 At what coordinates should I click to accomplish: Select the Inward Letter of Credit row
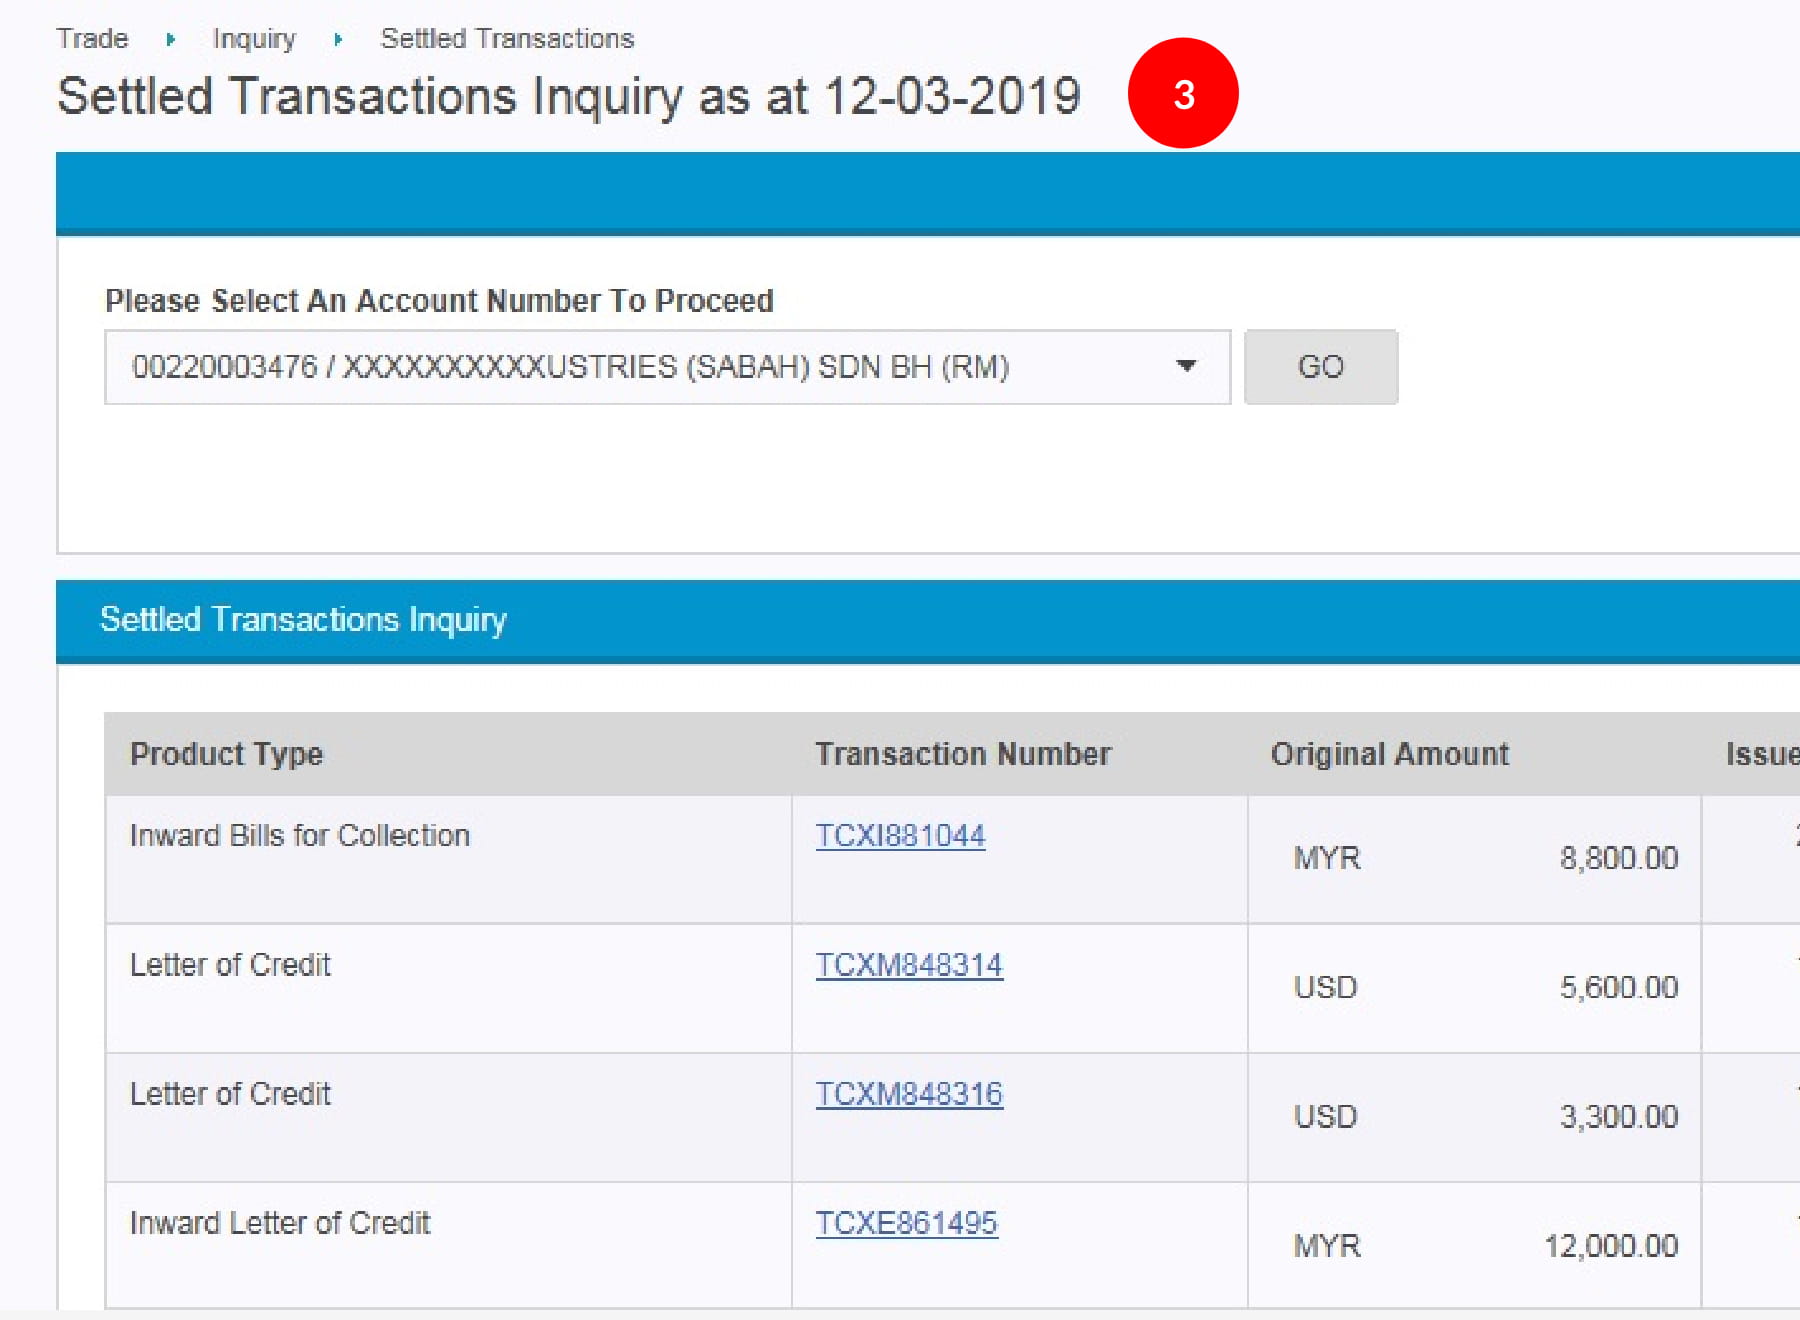click(x=280, y=1223)
